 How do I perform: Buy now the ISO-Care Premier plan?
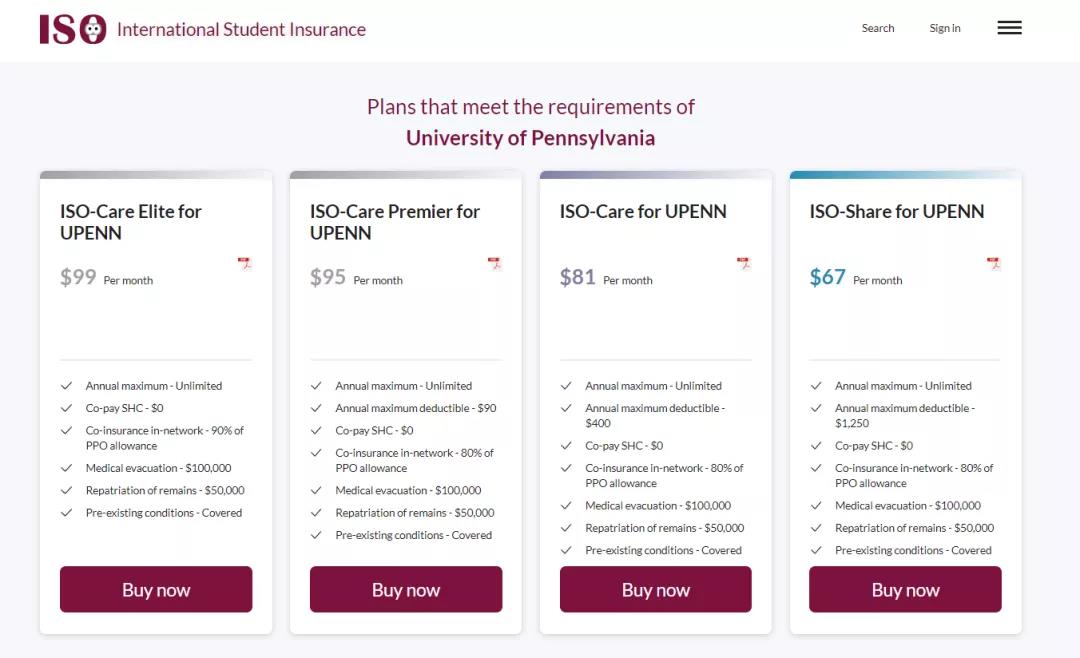click(x=406, y=590)
